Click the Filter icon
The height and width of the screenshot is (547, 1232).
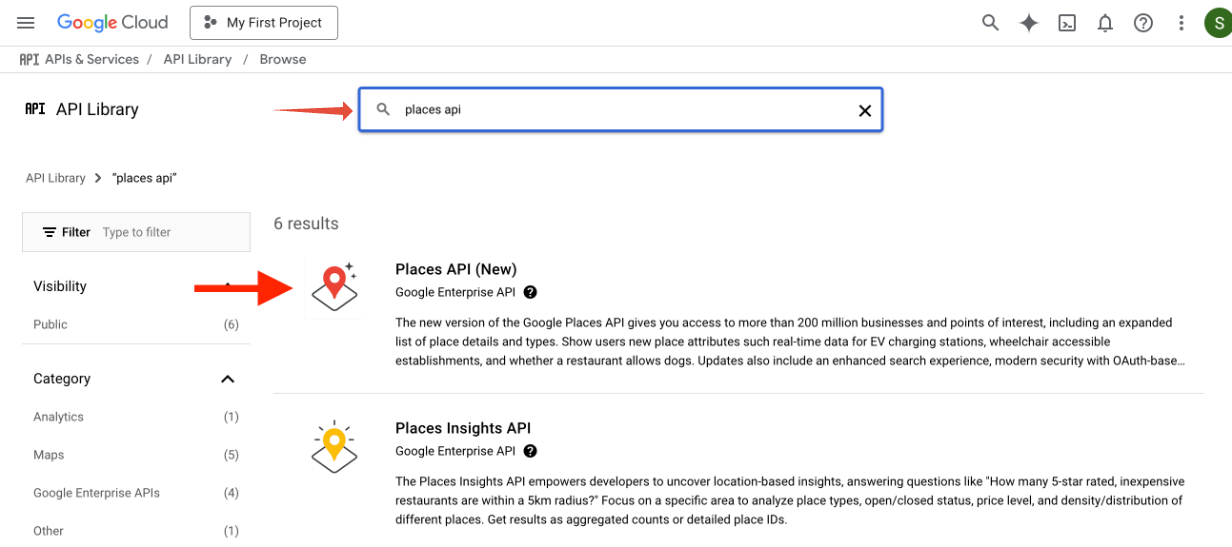[x=49, y=232]
